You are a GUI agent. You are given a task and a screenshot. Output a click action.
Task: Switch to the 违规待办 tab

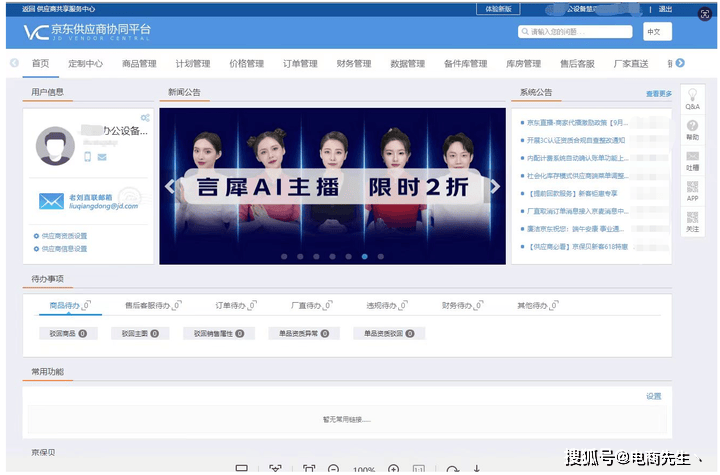387,305
